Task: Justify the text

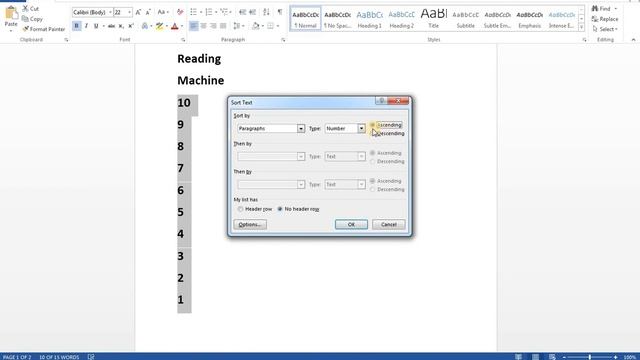Action: [x=223, y=26]
